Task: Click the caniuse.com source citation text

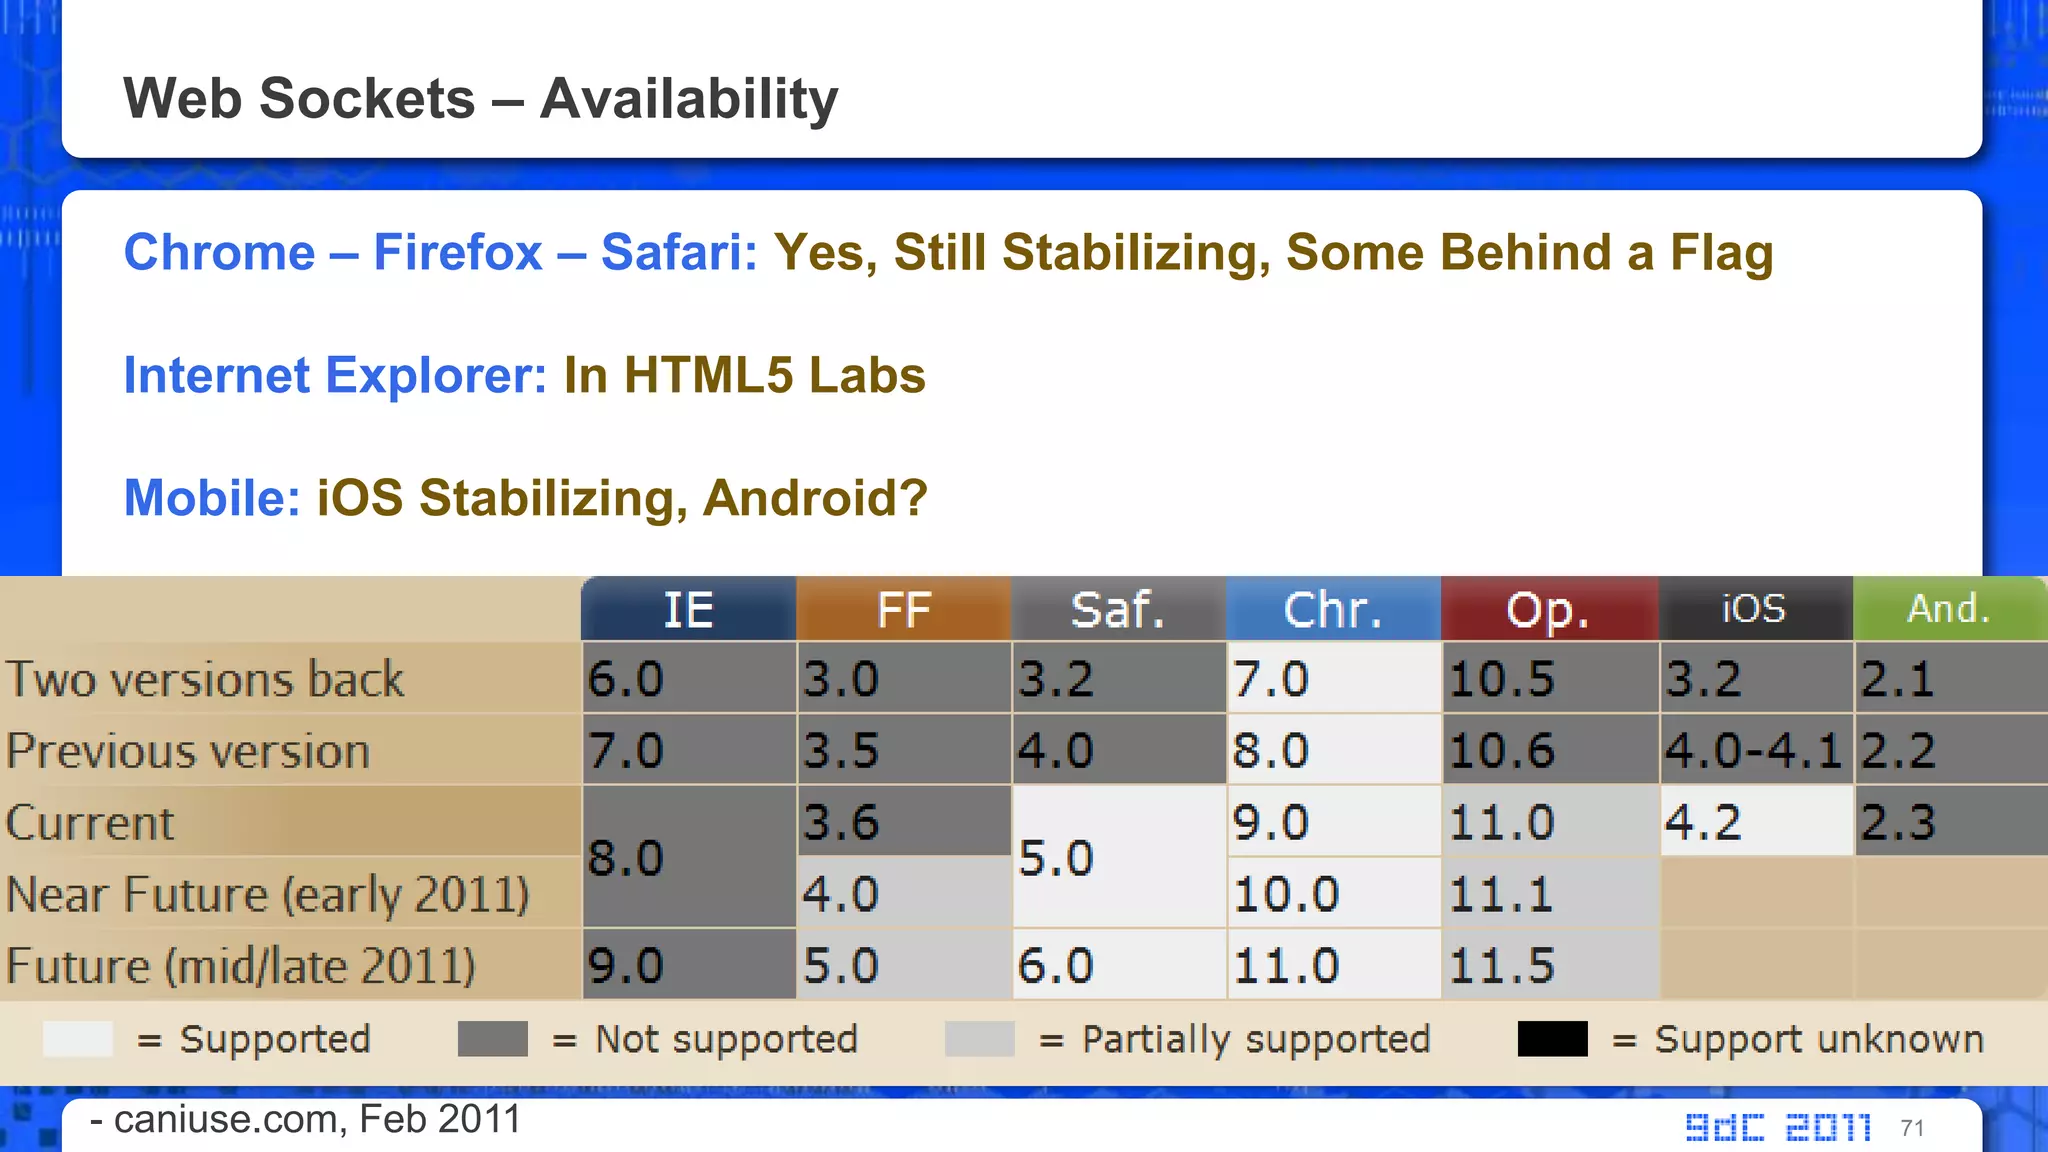Action: coord(305,1119)
